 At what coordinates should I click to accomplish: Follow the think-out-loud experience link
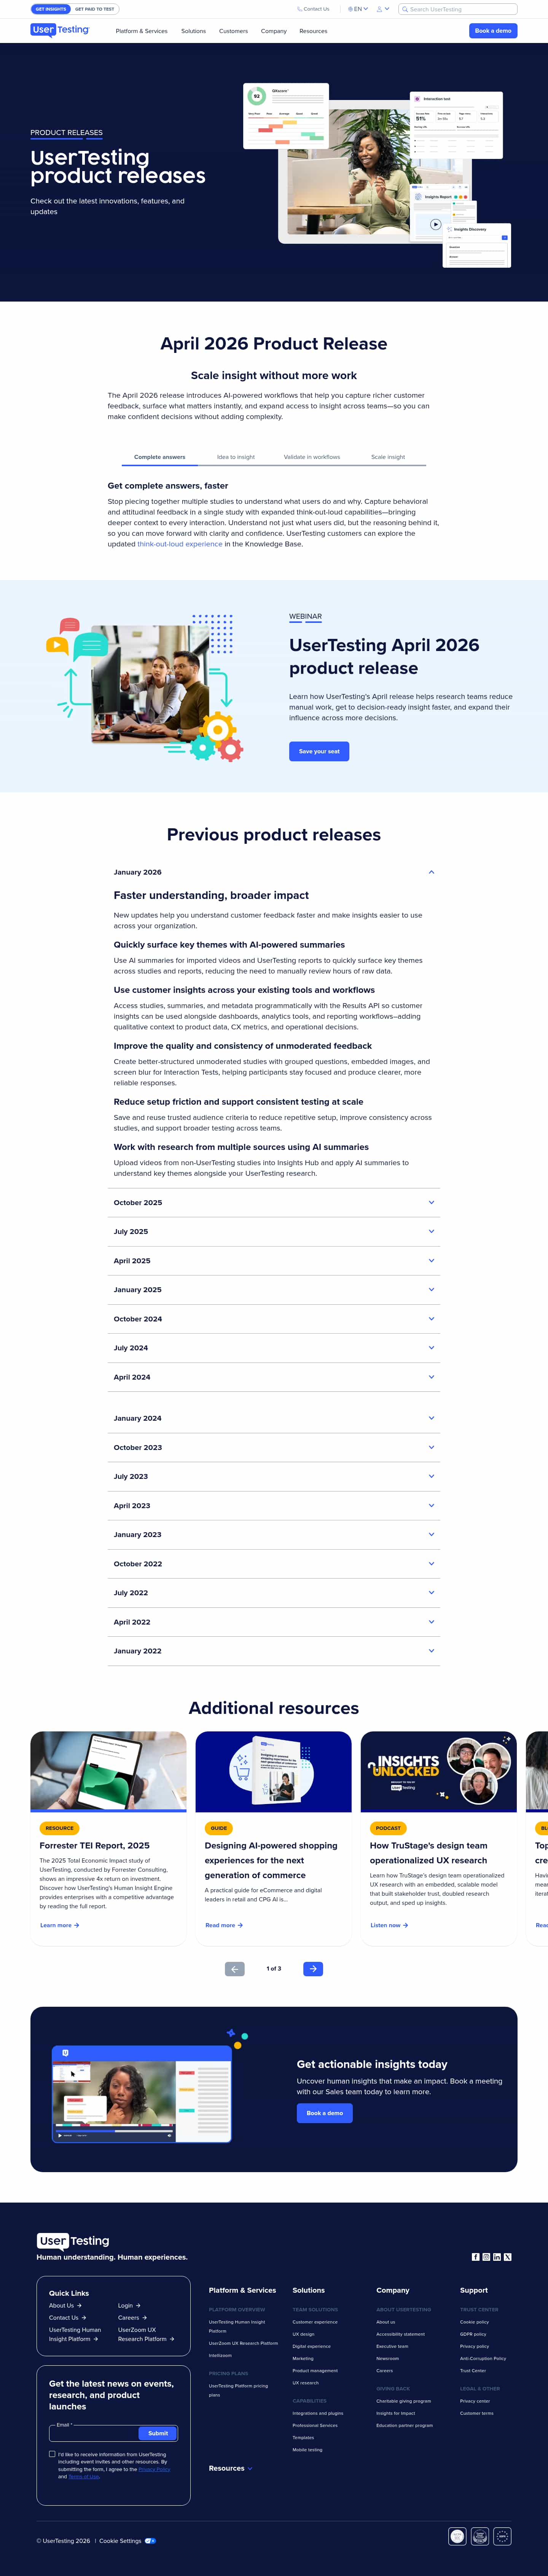click(180, 544)
